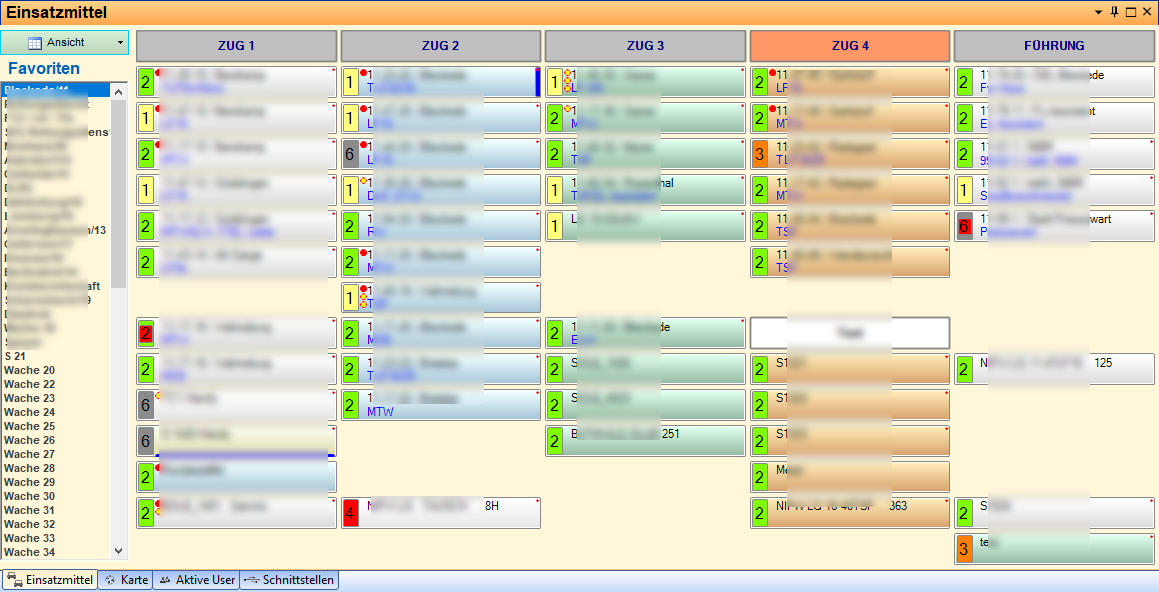Open the panel options dropdown arrow

(1099, 12)
